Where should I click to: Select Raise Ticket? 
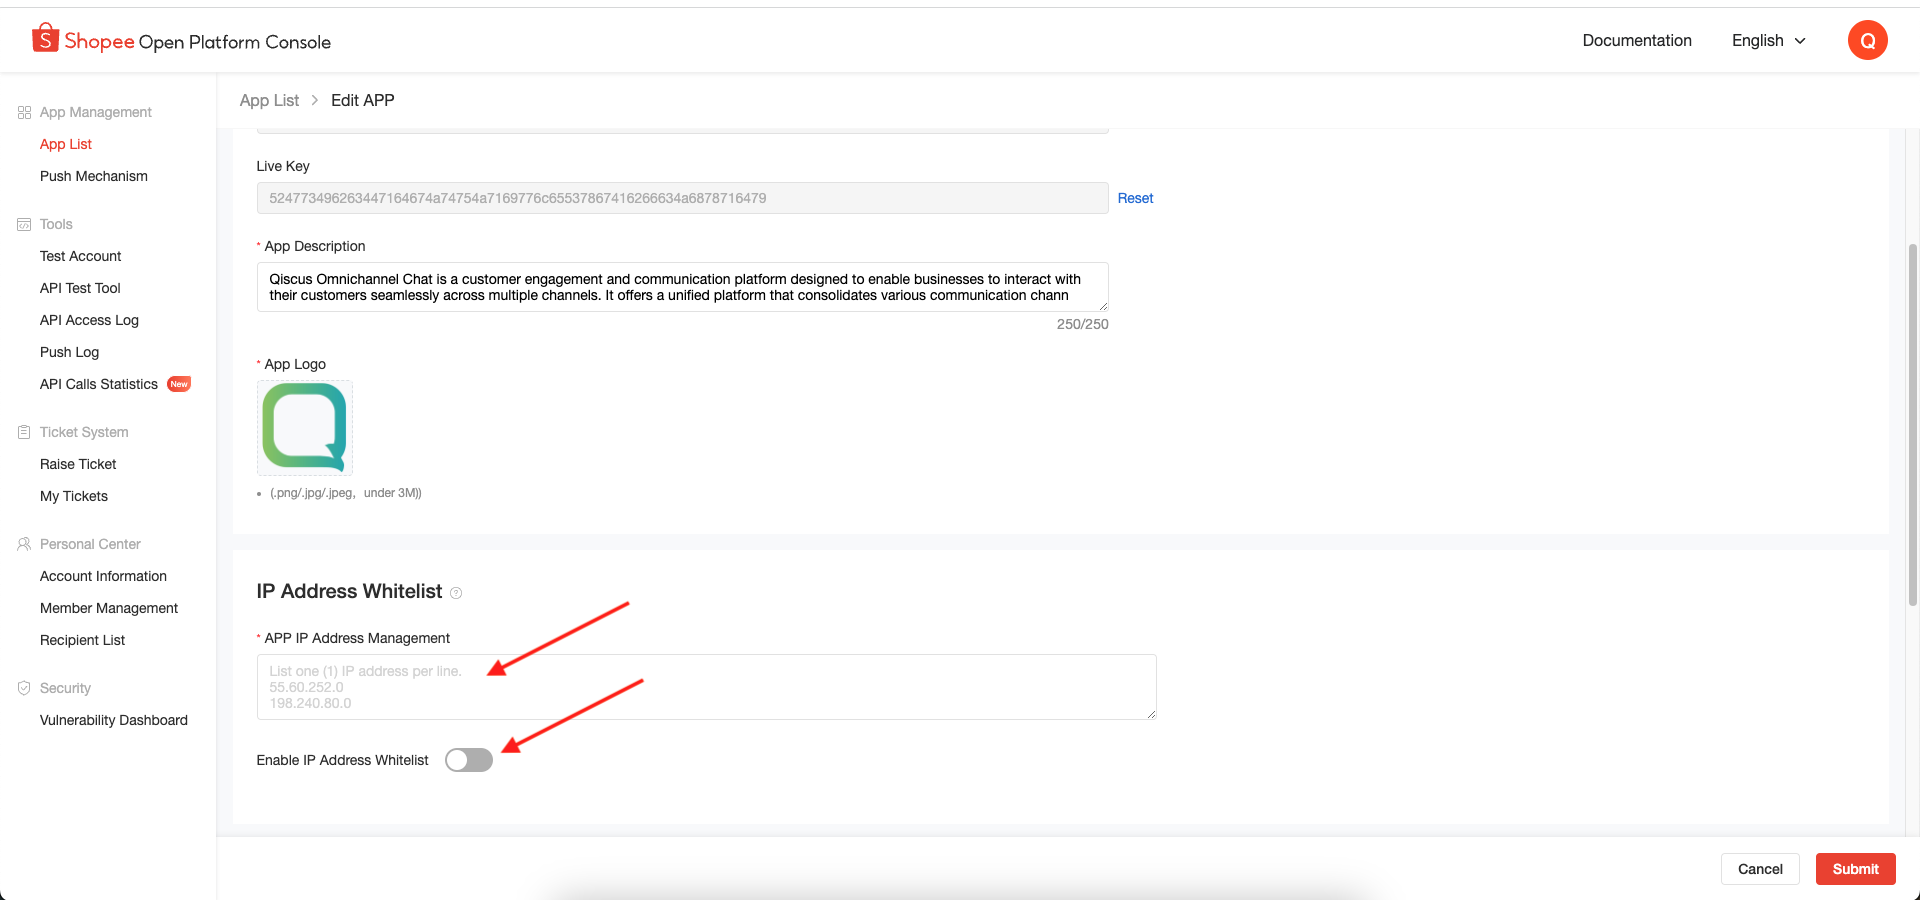tap(78, 464)
